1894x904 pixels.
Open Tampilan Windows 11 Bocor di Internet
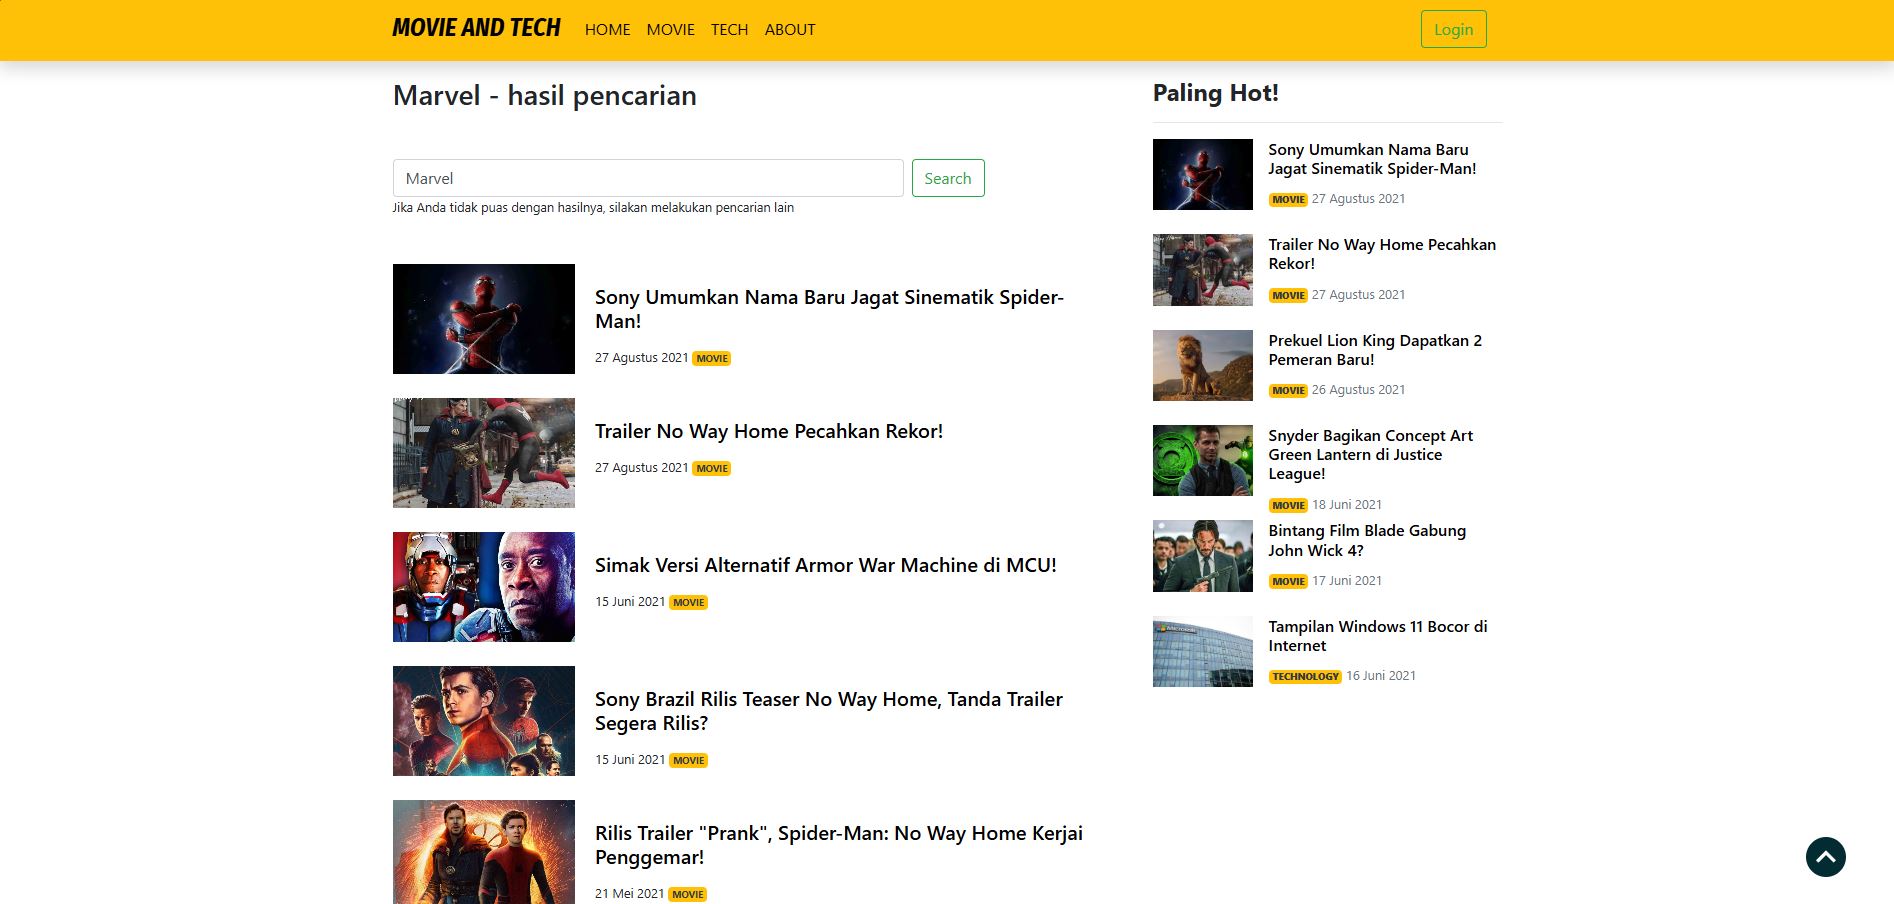coord(1378,636)
